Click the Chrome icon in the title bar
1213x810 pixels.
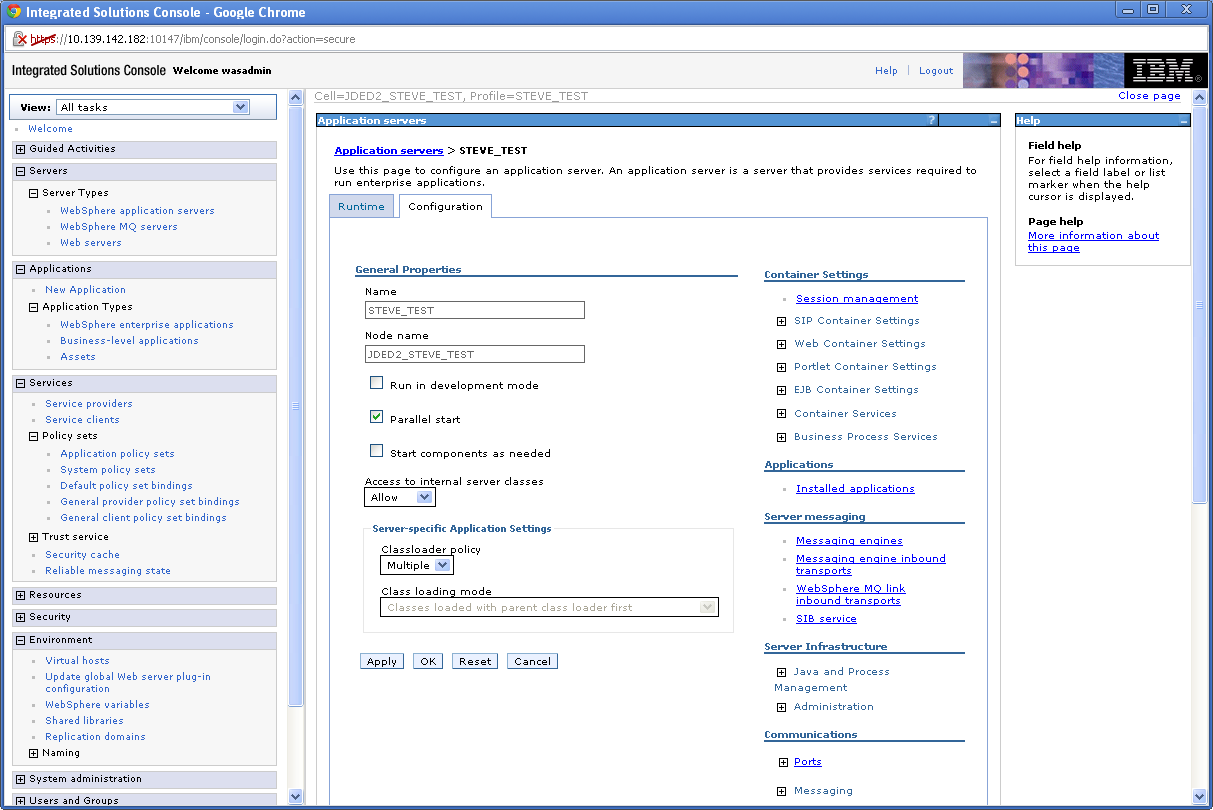(14, 12)
